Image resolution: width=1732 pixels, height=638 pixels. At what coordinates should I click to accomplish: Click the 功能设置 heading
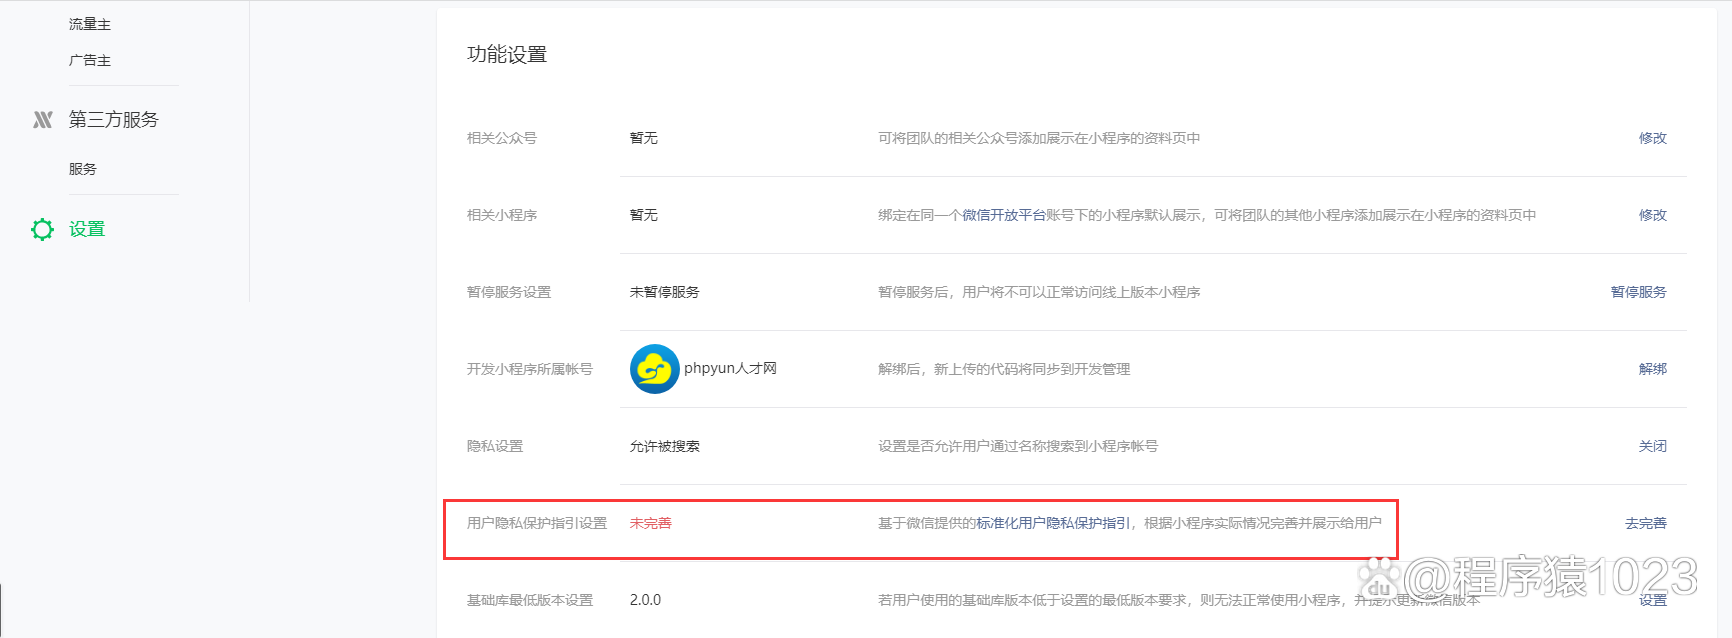tap(507, 55)
